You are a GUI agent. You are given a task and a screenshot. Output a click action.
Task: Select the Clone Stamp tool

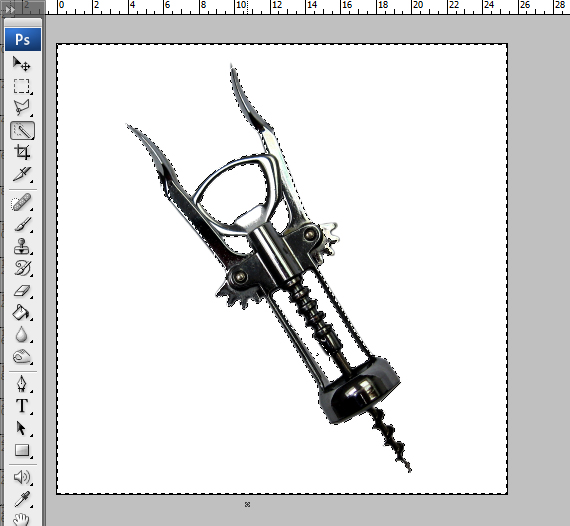click(22, 246)
